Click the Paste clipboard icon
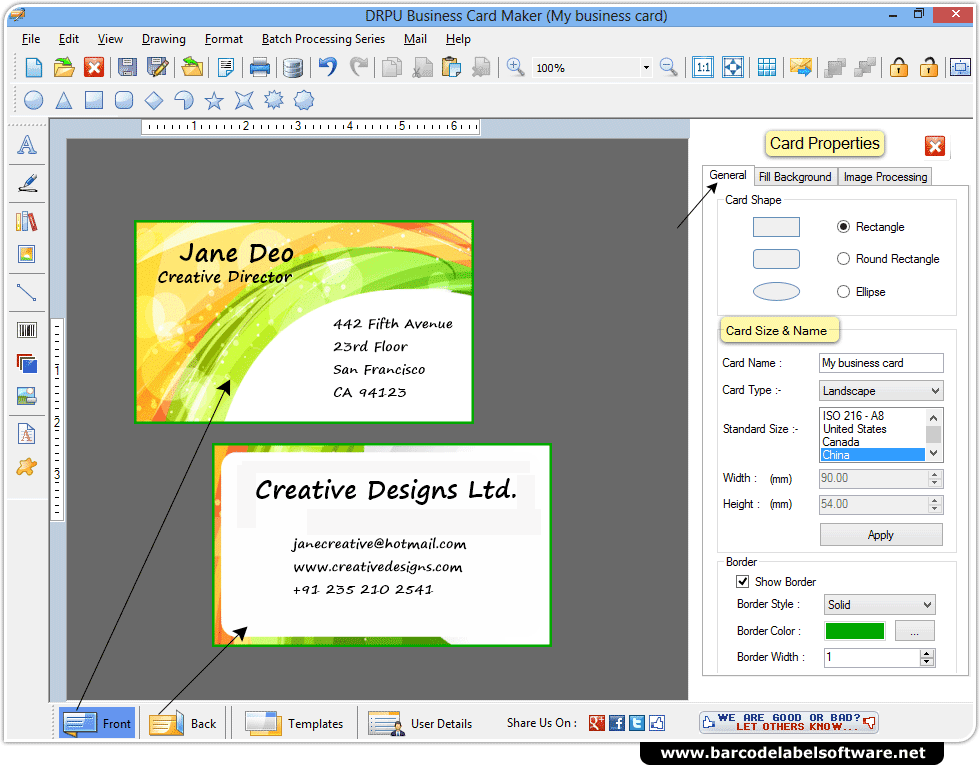The width and height of the screenshot is (980, 765). (x=451, y=67)
